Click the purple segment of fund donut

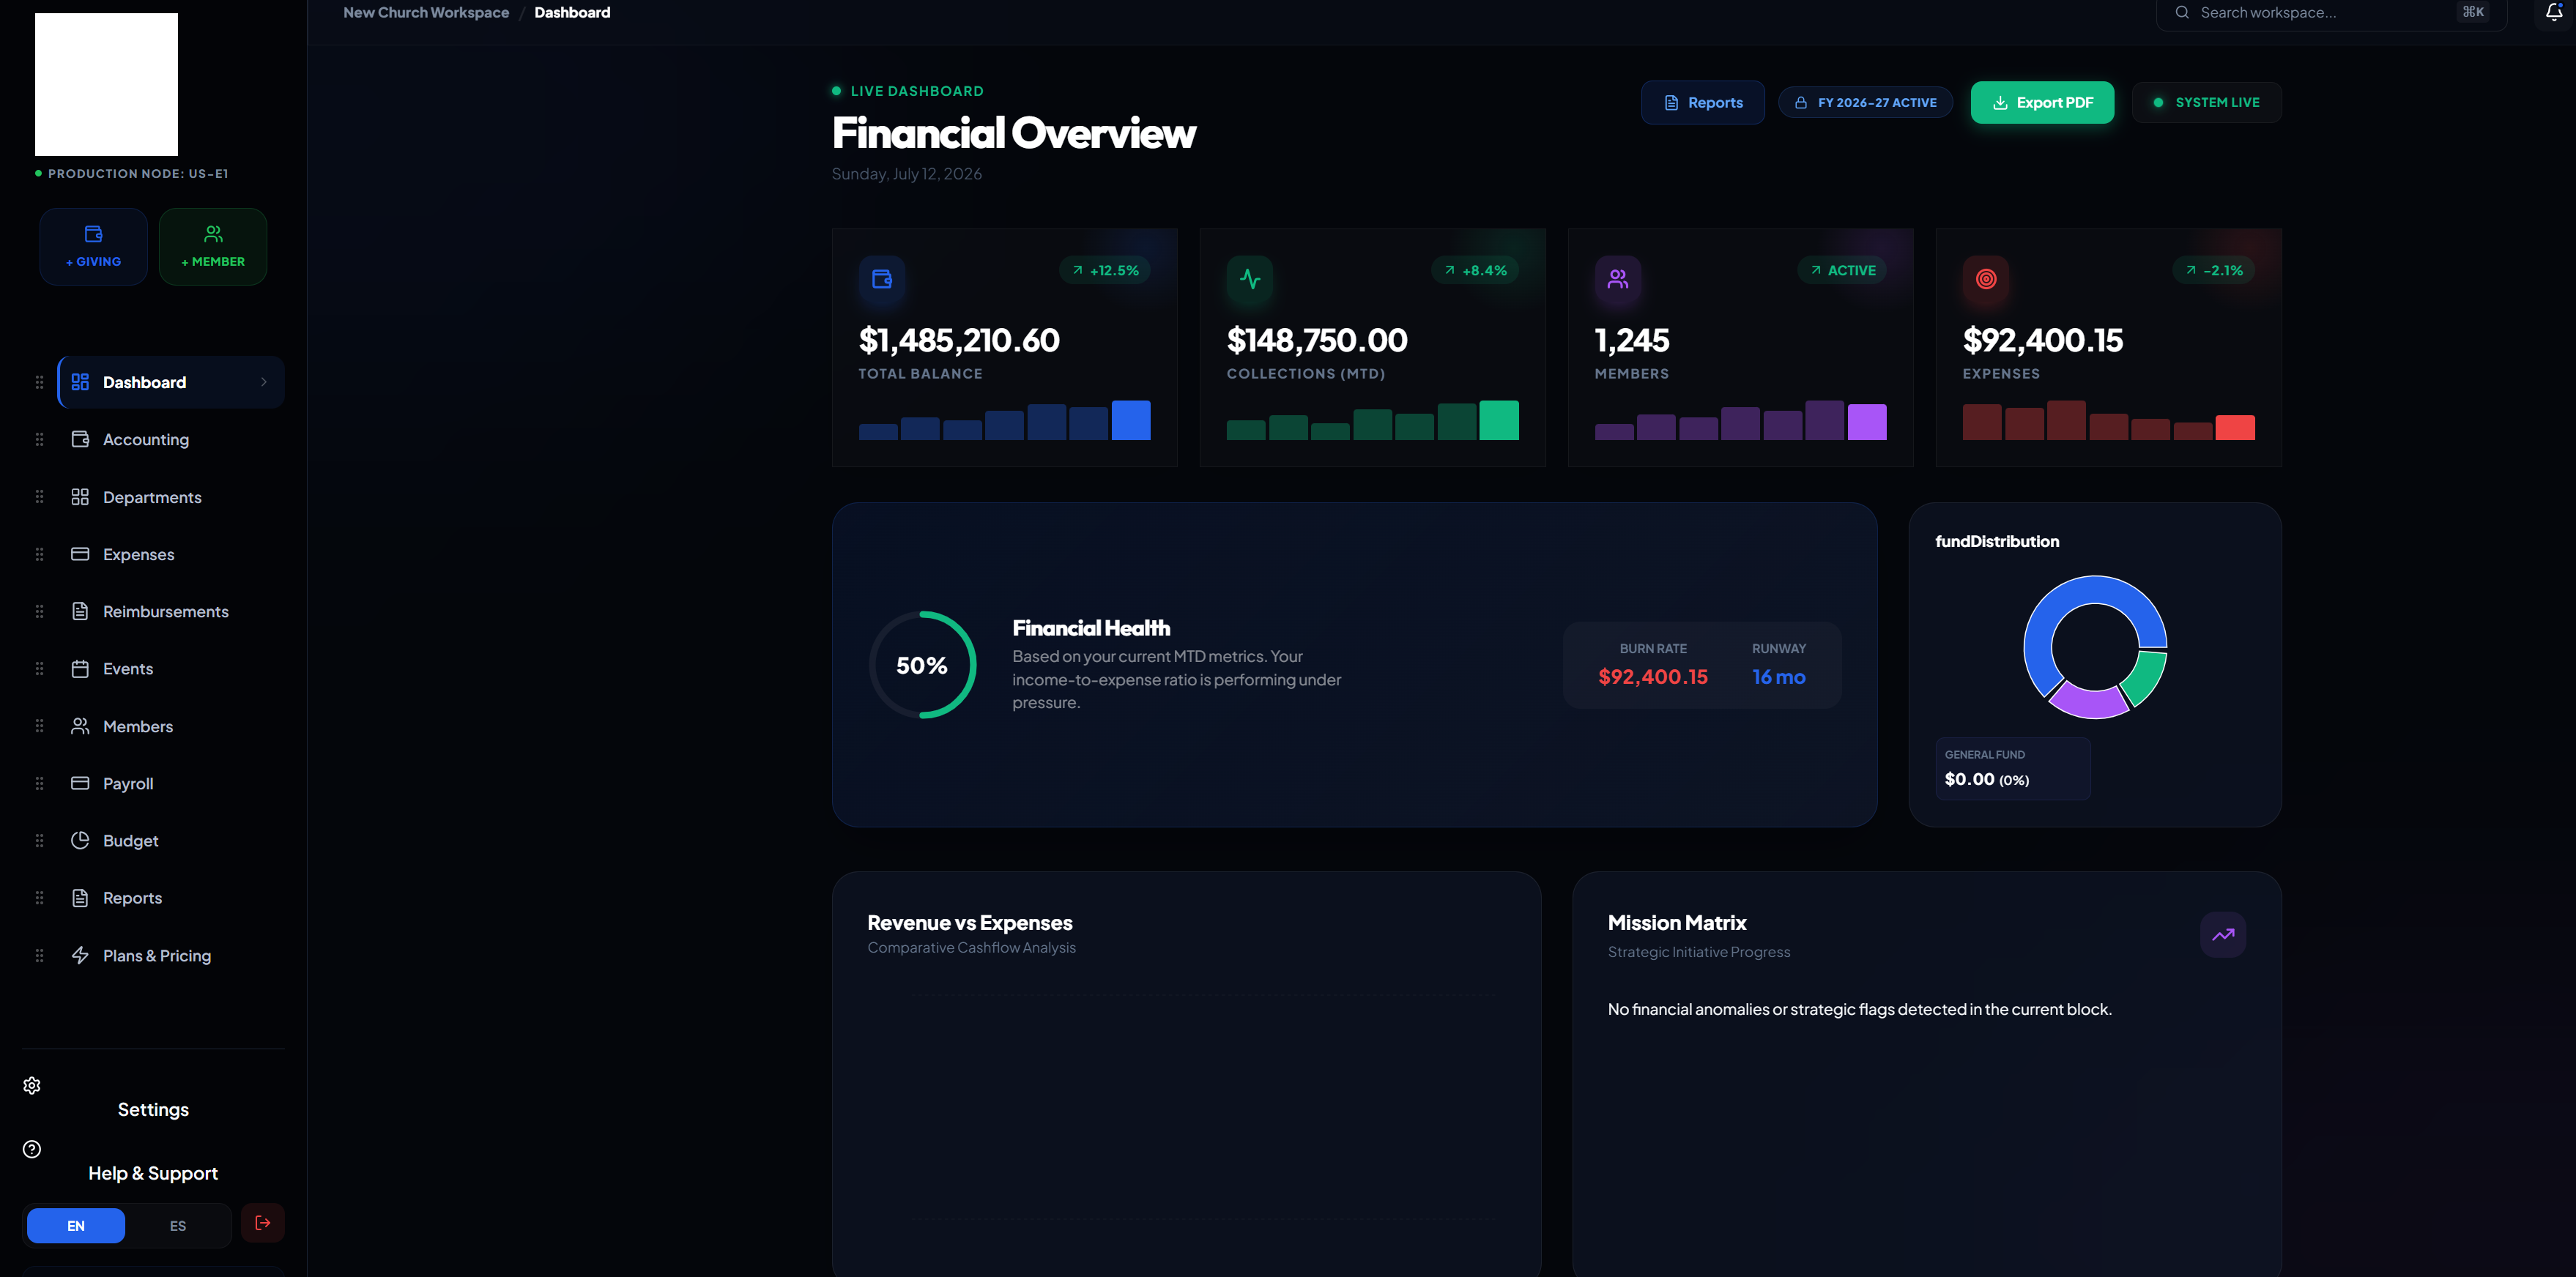pos(2088,700)
